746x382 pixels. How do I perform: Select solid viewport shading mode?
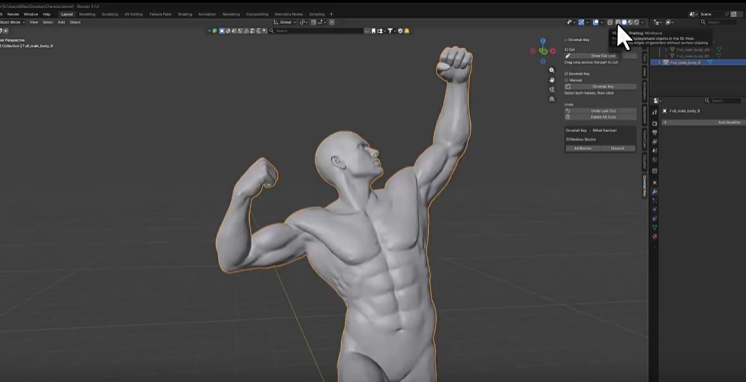(x=624, y=22)
